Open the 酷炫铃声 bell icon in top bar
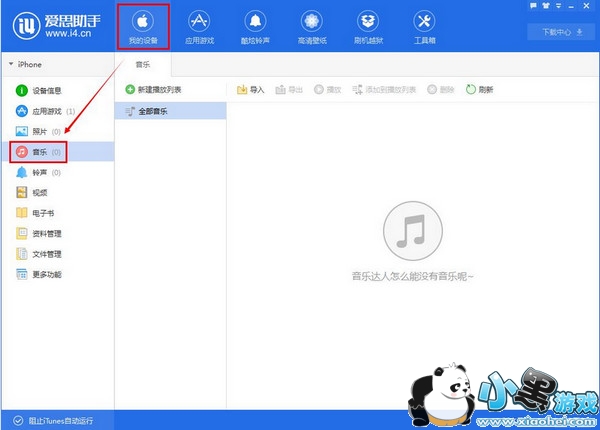 click(x=255, y=27)
